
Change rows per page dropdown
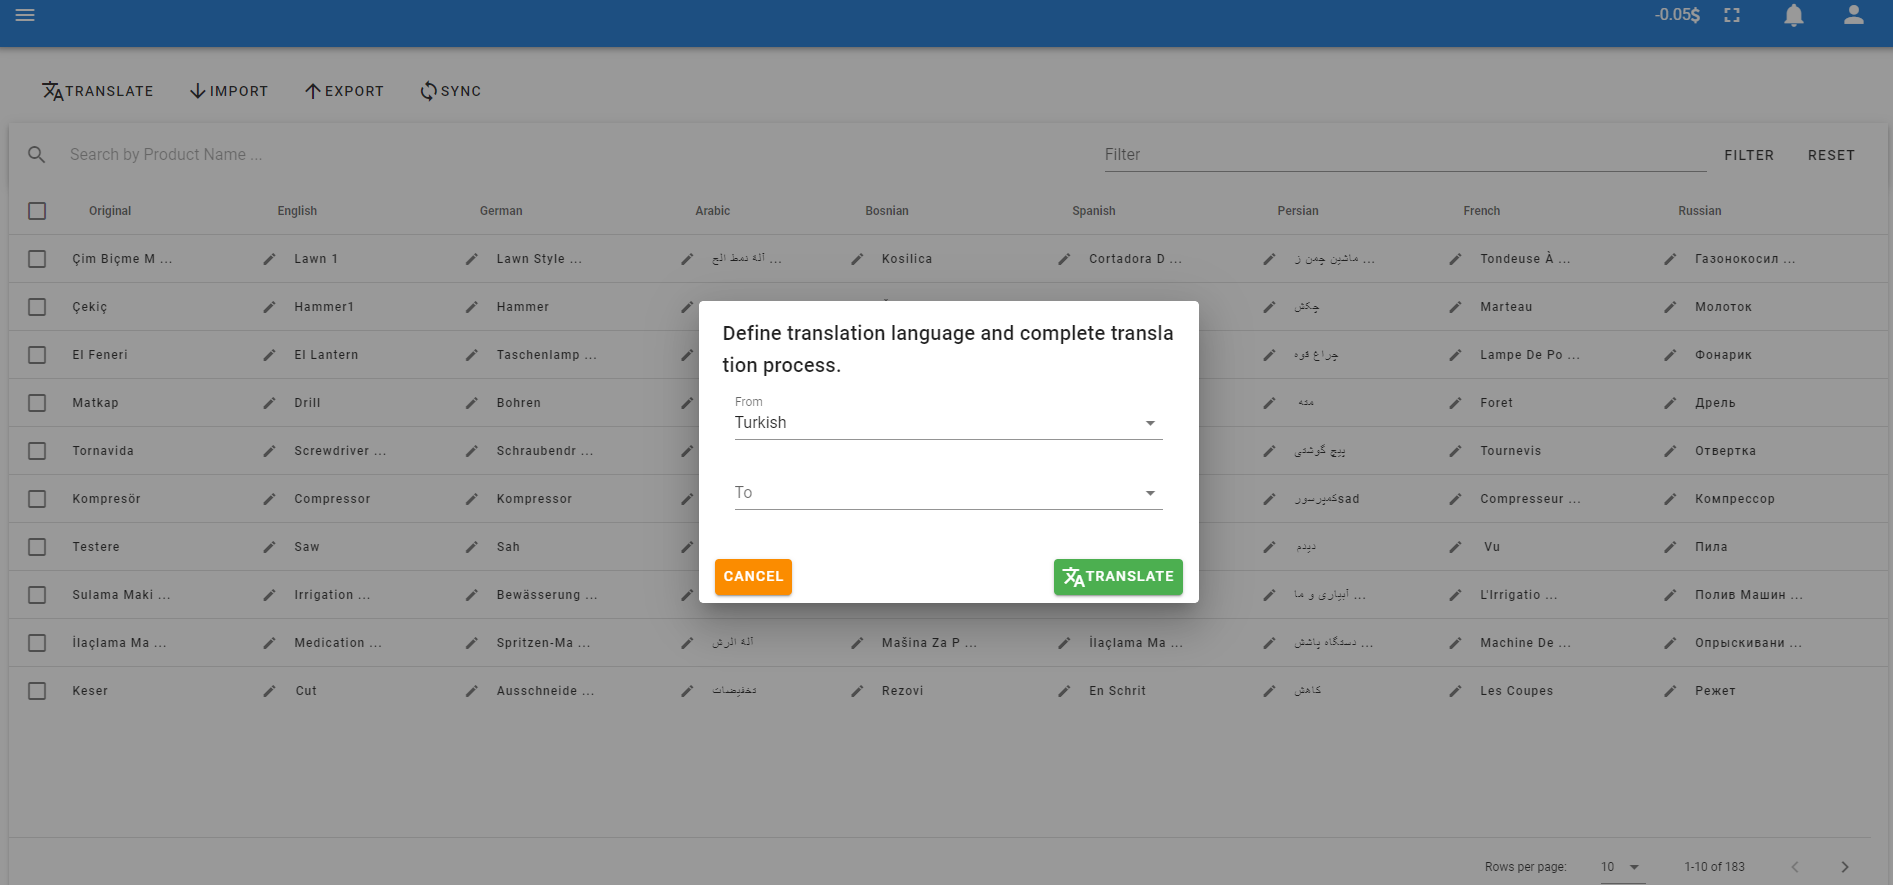click(x=1620, y=867)
